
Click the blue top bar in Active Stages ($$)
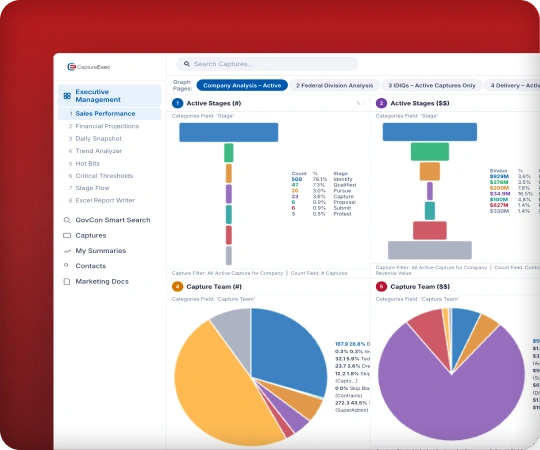pos(430,132)
